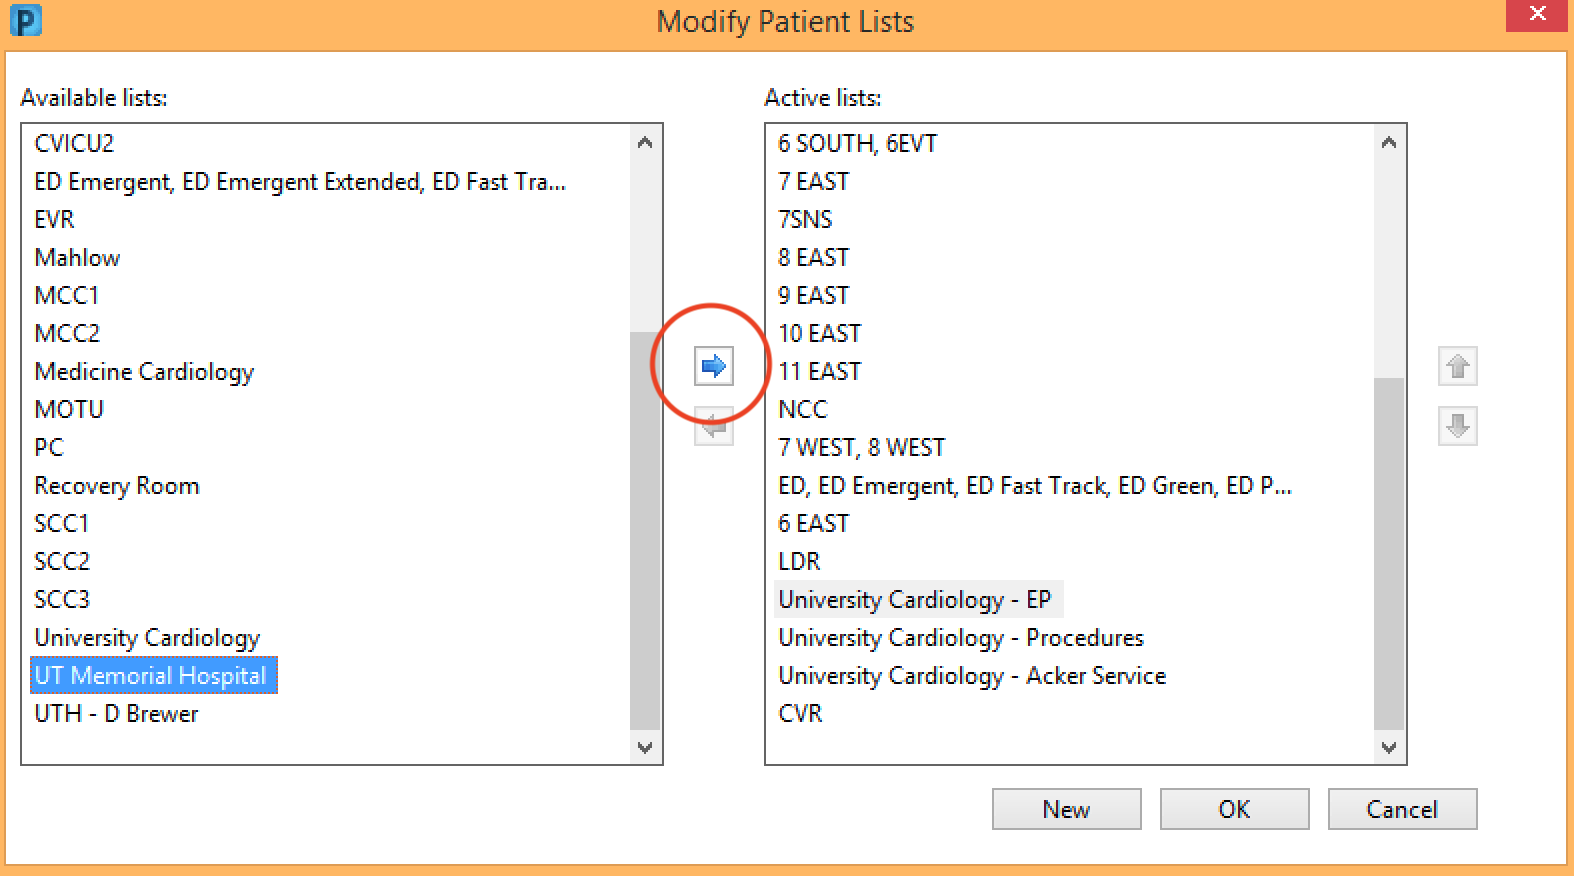Close the Modify Patient Lists dialog
Screen dimensions: 1574x876
coord(1537,15)
